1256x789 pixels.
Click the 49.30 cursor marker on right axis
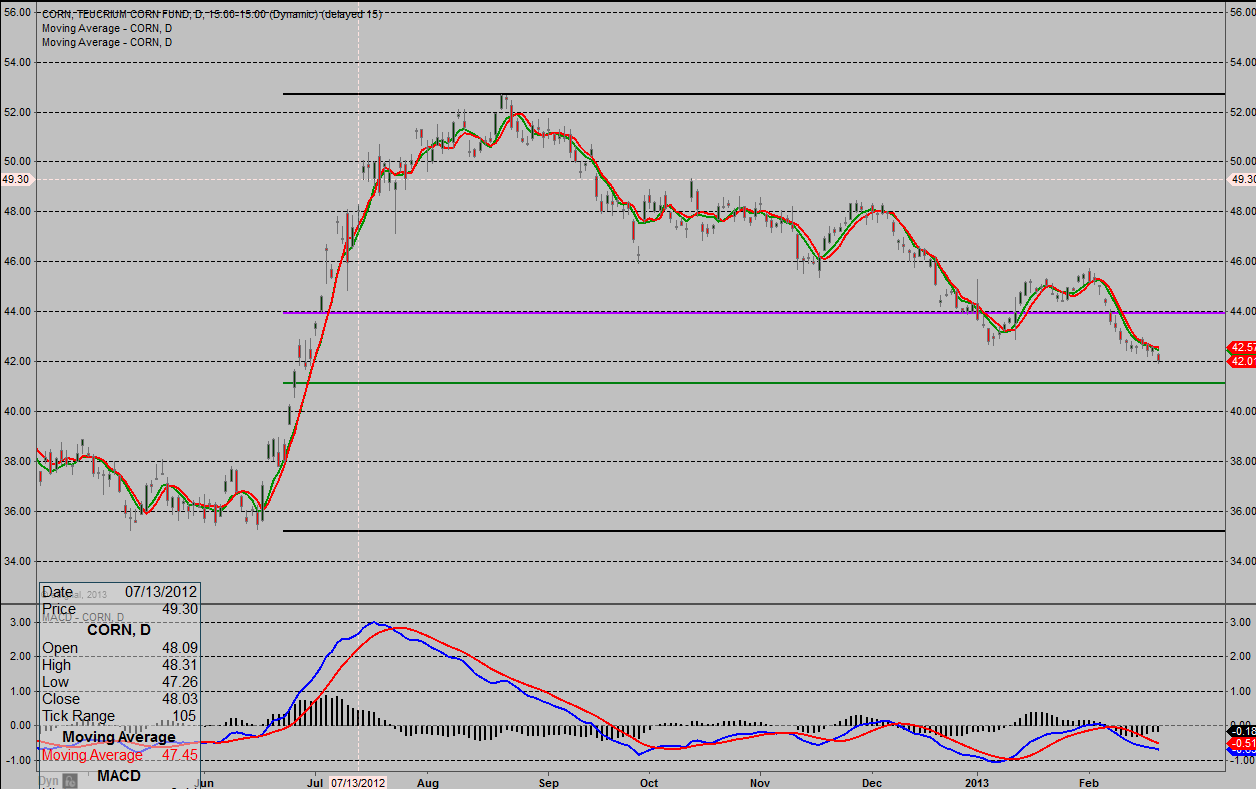pos(1241,179)
